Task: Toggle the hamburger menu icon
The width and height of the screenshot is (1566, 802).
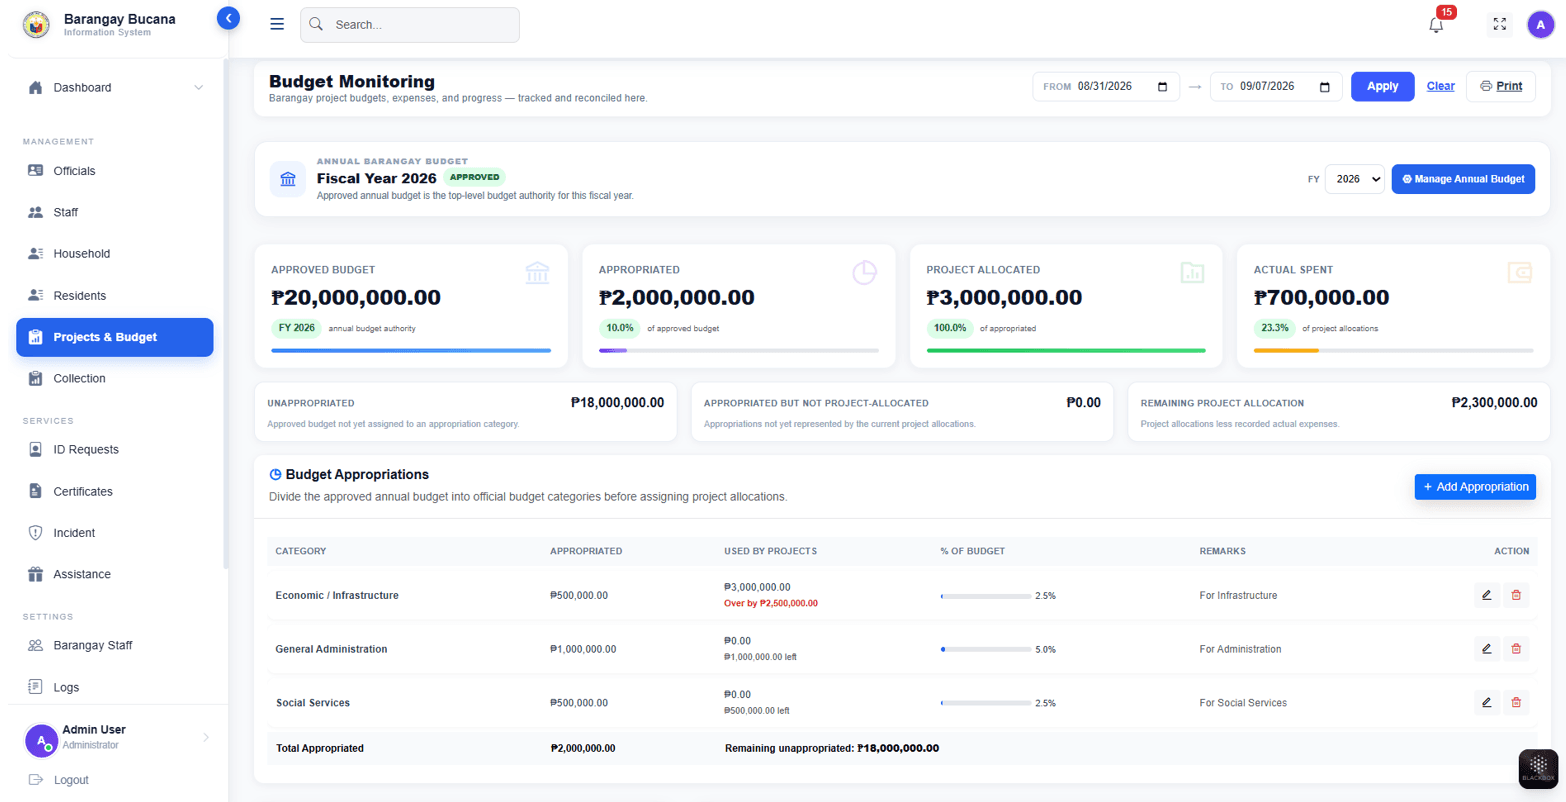Action: (277, 24)
